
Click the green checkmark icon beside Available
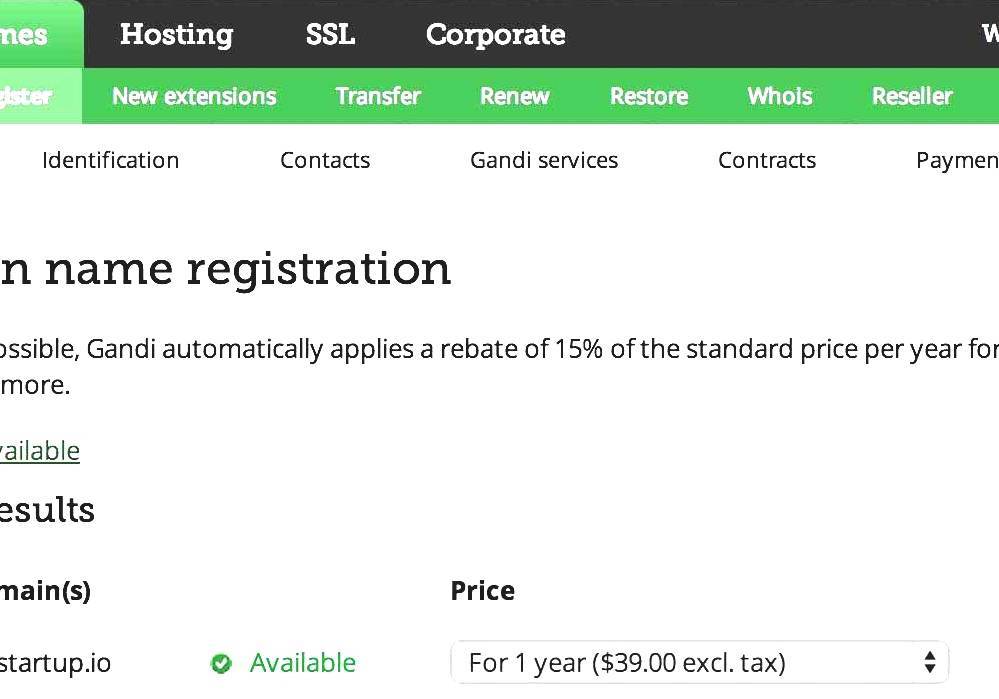click(x=221, y=663)
